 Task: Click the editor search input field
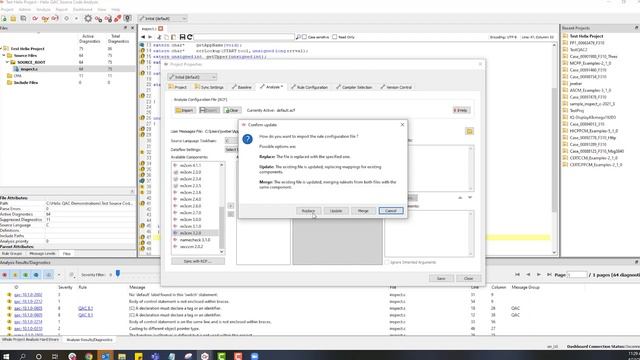[x=244, y=37]
